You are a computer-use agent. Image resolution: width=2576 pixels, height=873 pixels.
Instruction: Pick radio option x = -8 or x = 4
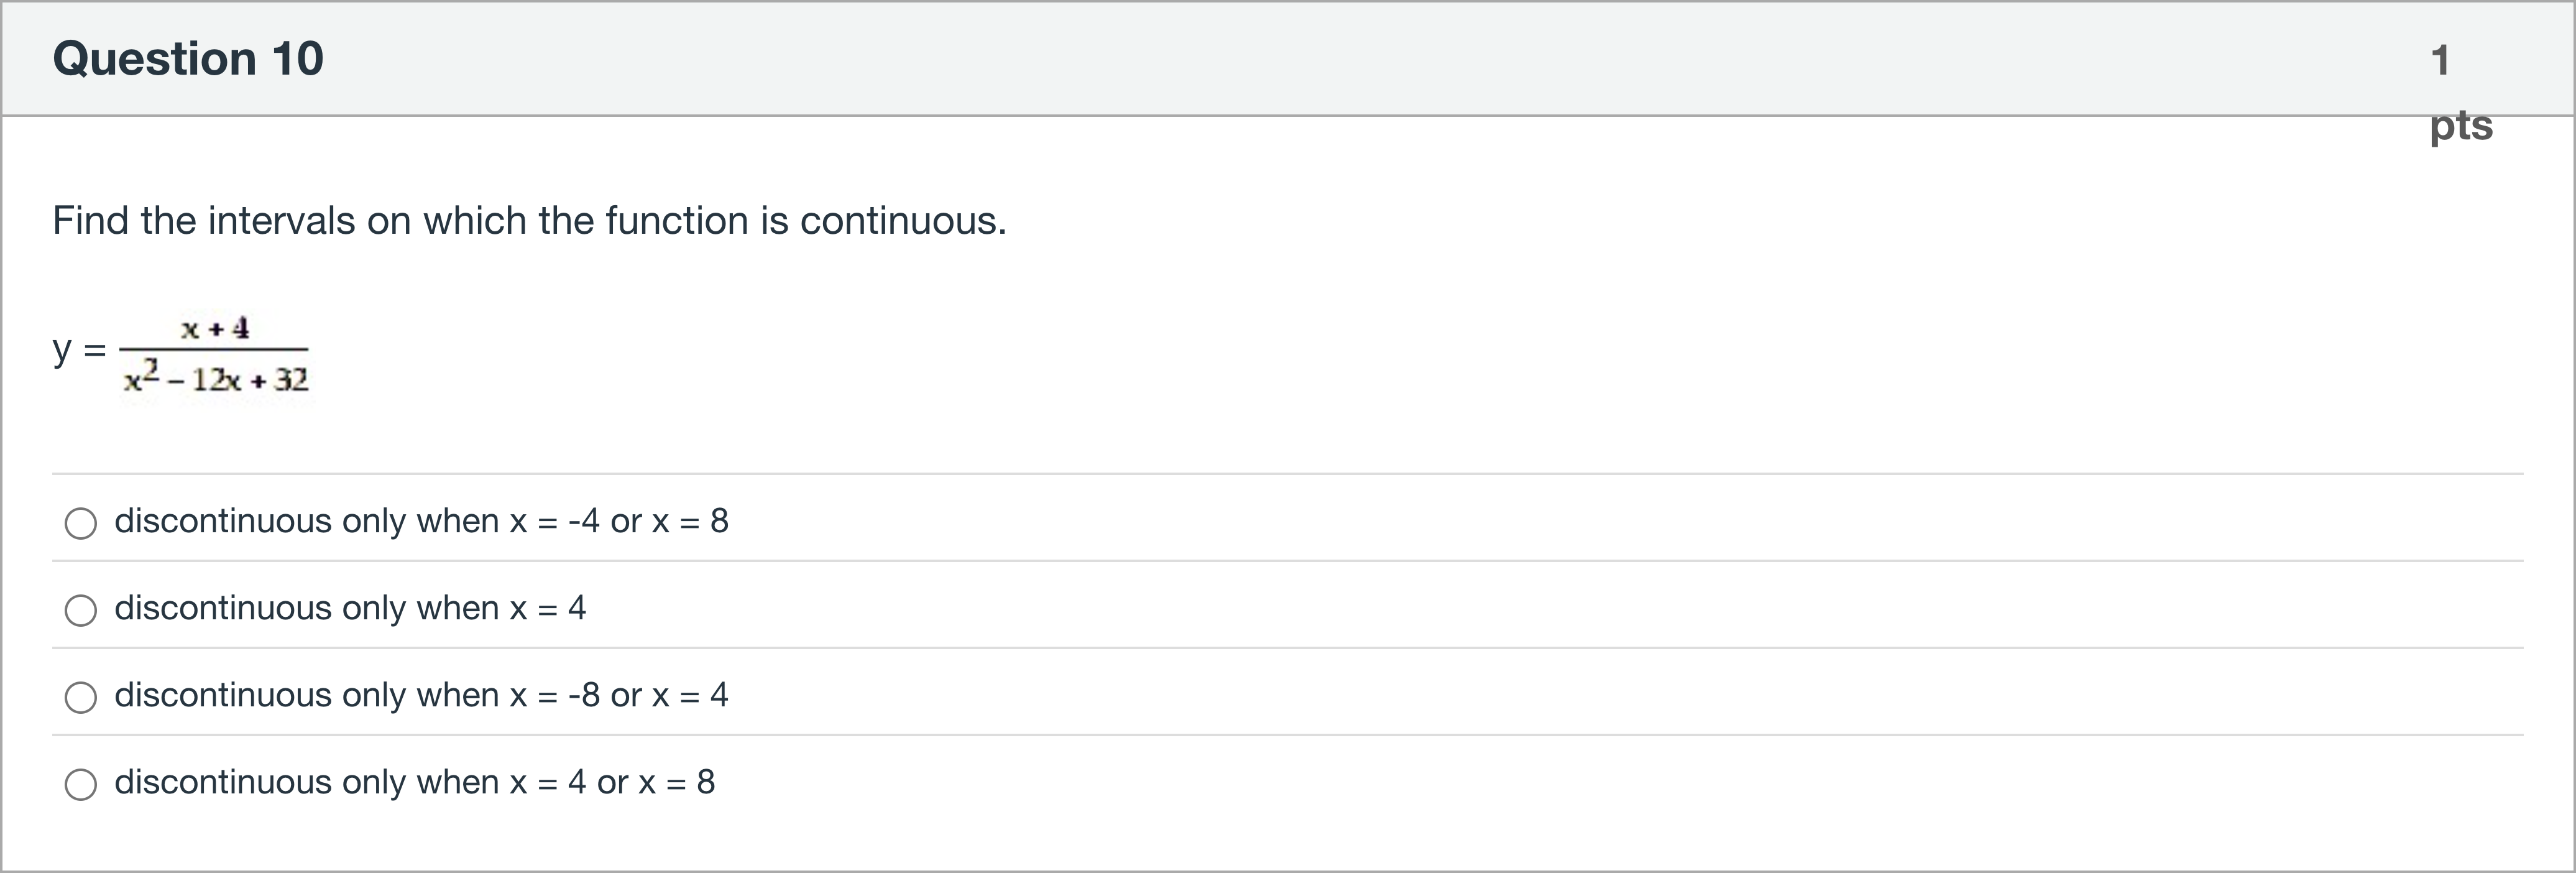[x=81, y=697]
